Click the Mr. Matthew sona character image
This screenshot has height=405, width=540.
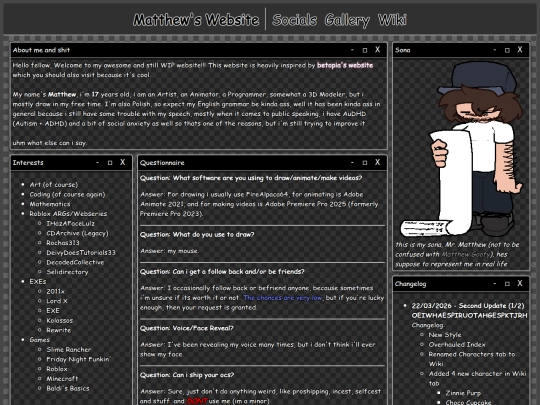(461, 149)
